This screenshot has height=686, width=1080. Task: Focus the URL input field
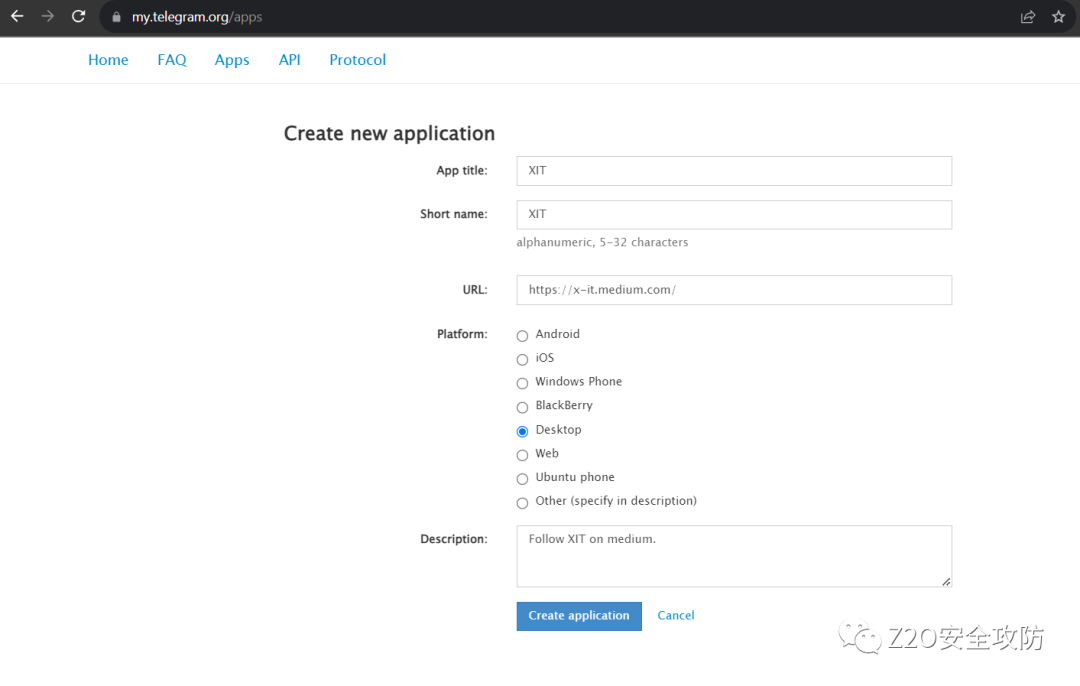point(734,290)
